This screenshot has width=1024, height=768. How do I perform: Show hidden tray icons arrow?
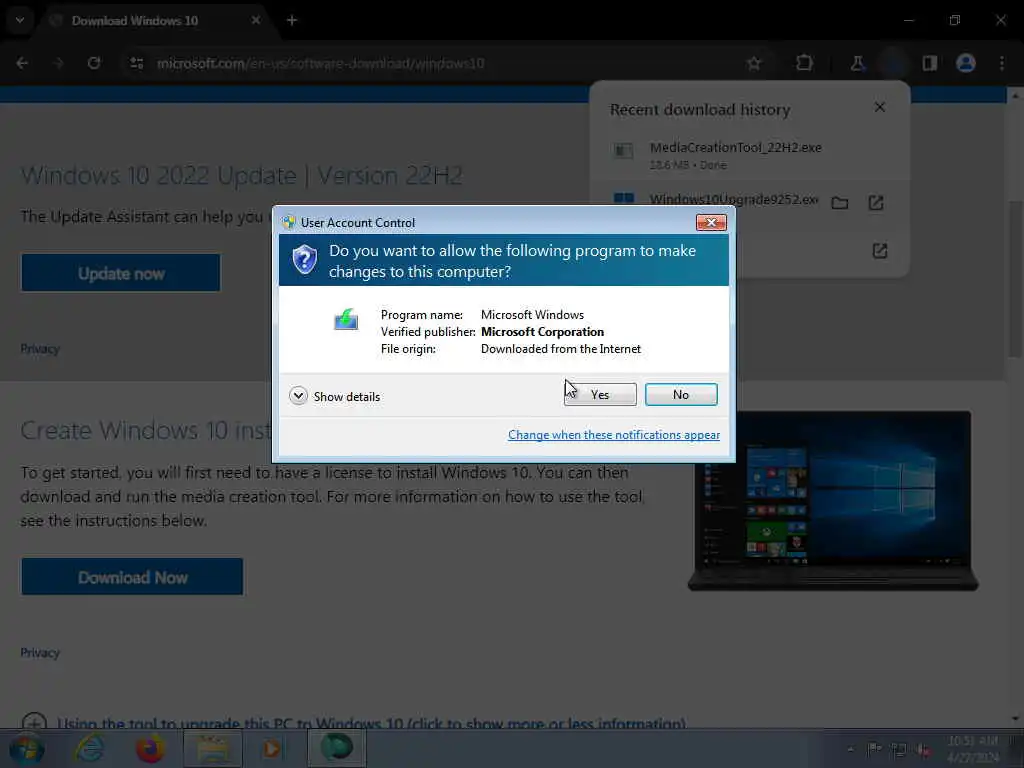click(850, 750)
